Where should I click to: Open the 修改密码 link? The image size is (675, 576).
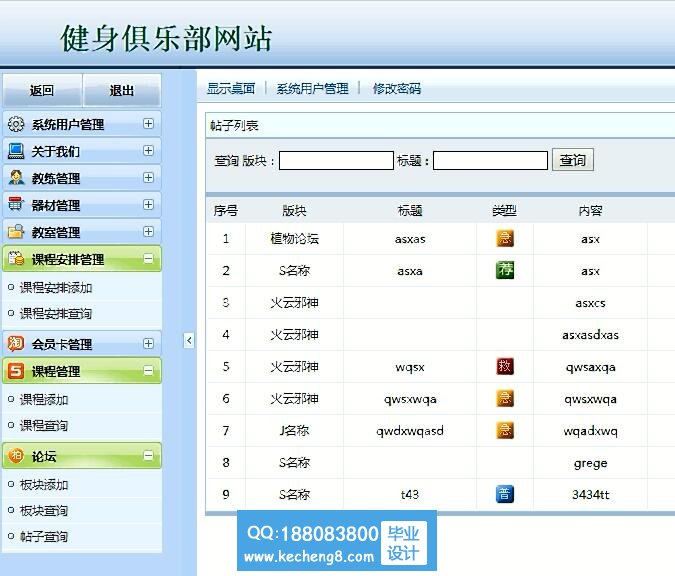click(397, 88)
